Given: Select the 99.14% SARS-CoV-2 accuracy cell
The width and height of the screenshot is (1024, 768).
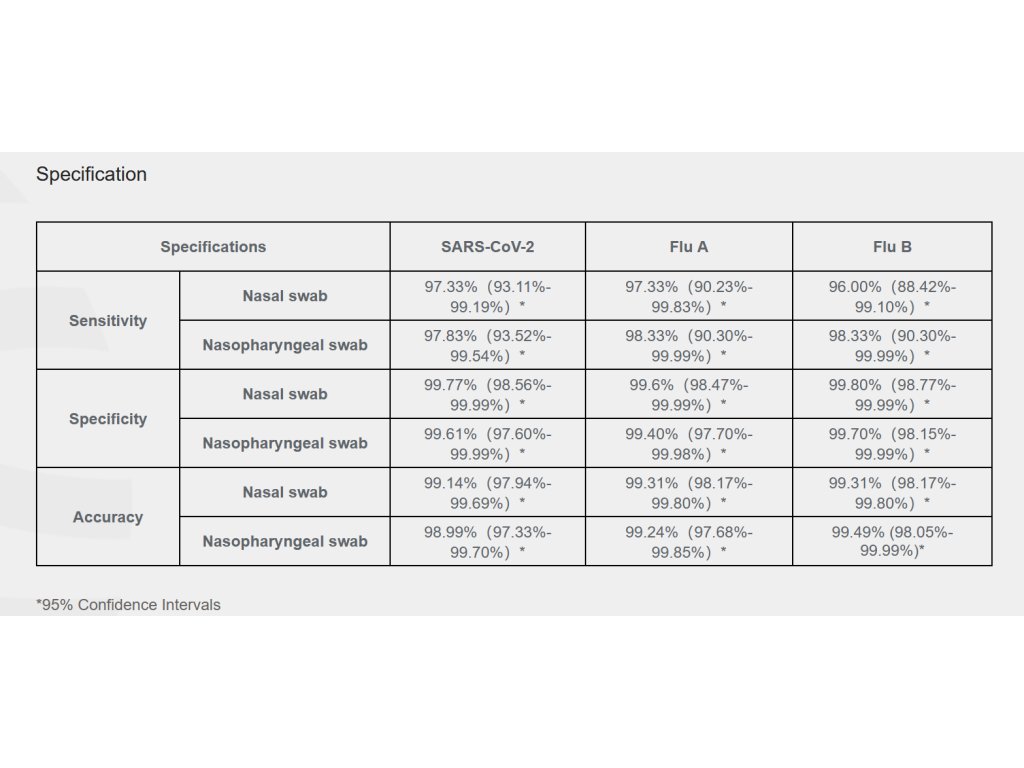Looking at the screenshot, I should point(487,492).
